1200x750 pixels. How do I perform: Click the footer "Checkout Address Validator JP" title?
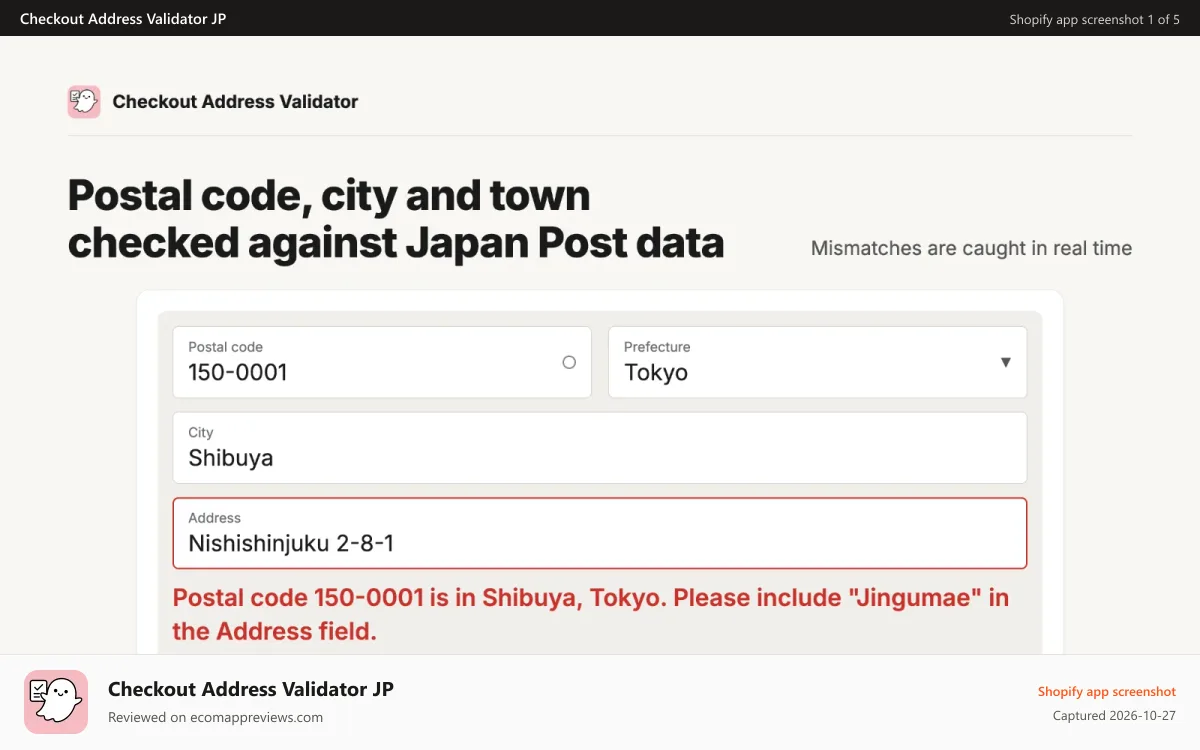pyautogui.click(x=251, y=689)
